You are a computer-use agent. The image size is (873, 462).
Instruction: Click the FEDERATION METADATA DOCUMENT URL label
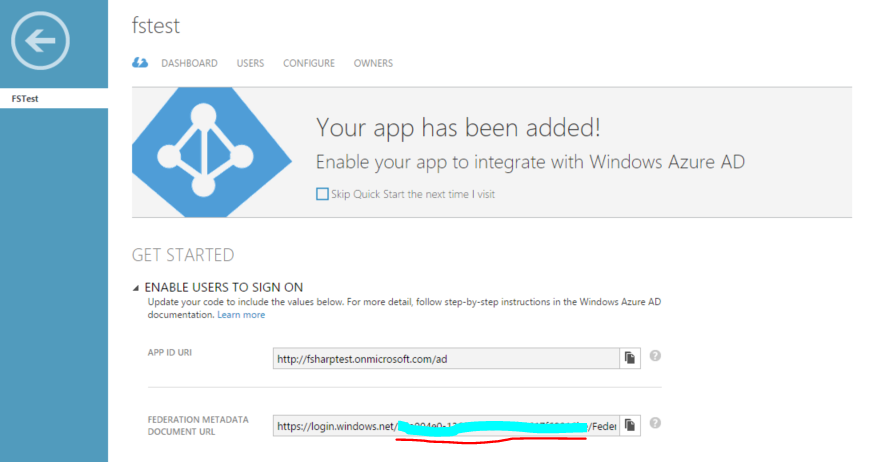click(x=198, y=425)
